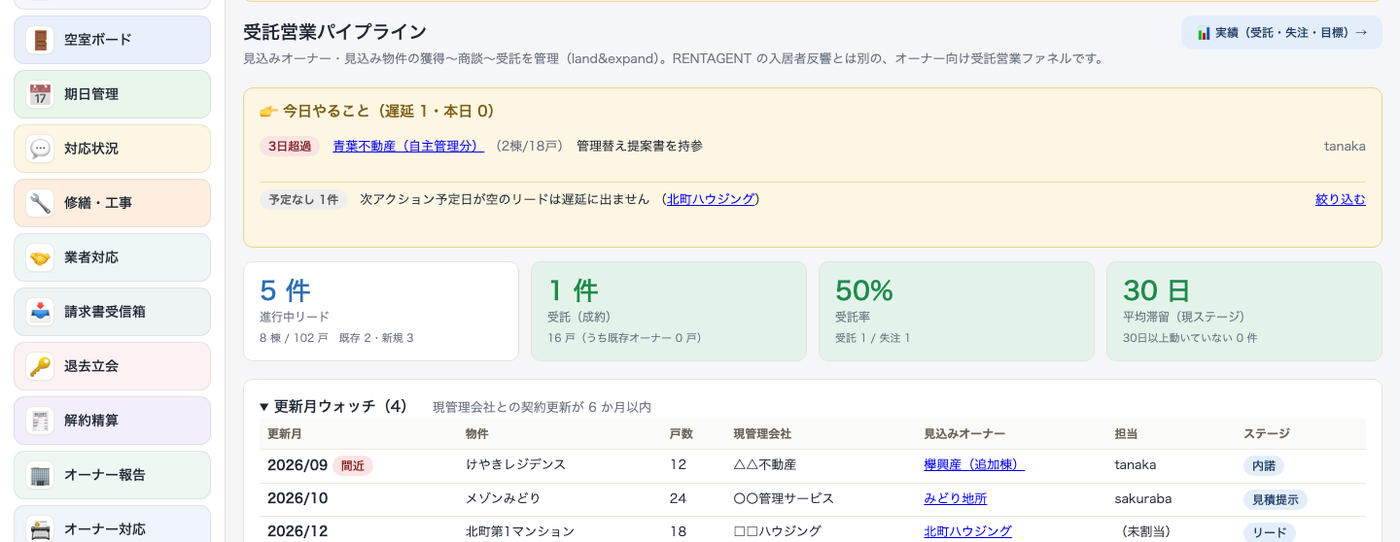Click the △△不動産 management company cell
Screen dimensions: 1400x542
click(765, 465)
